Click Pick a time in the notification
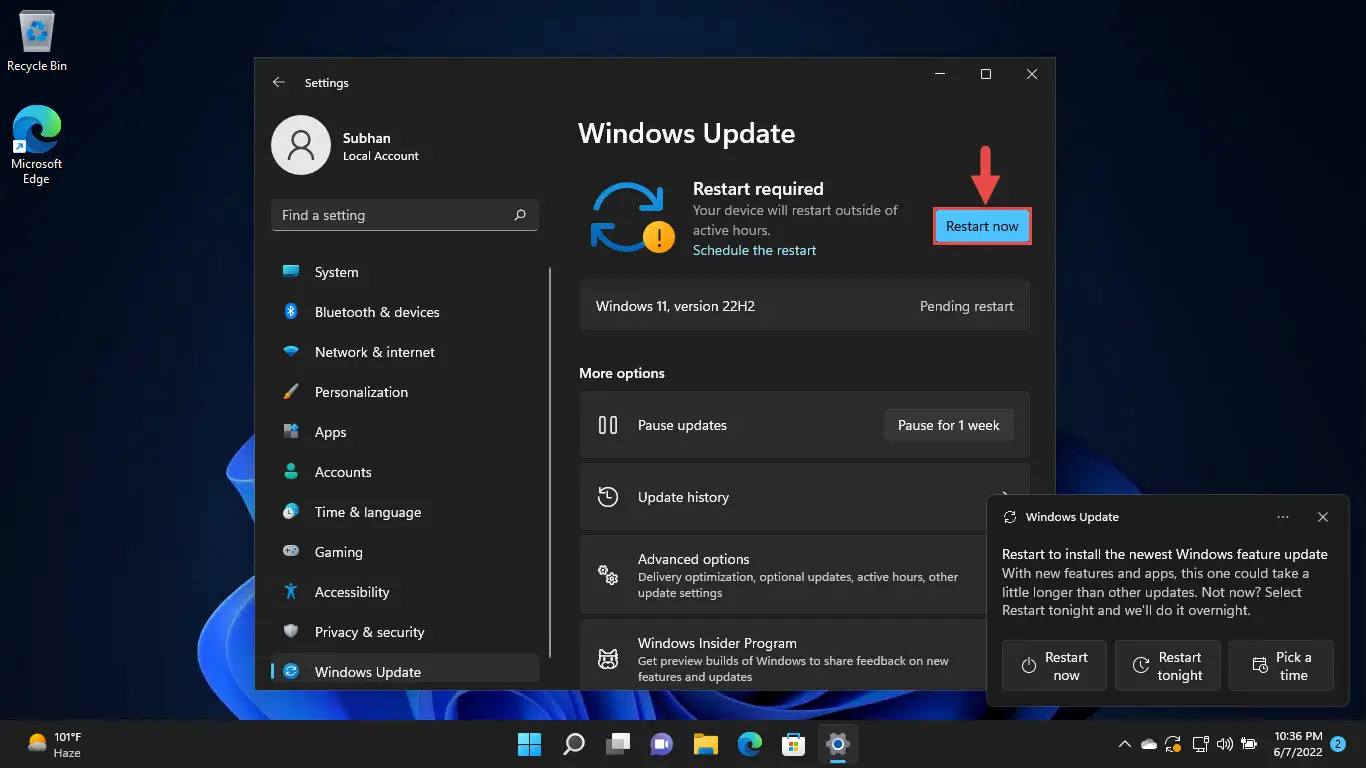The image size is (1366, 768). (1281, 666)
